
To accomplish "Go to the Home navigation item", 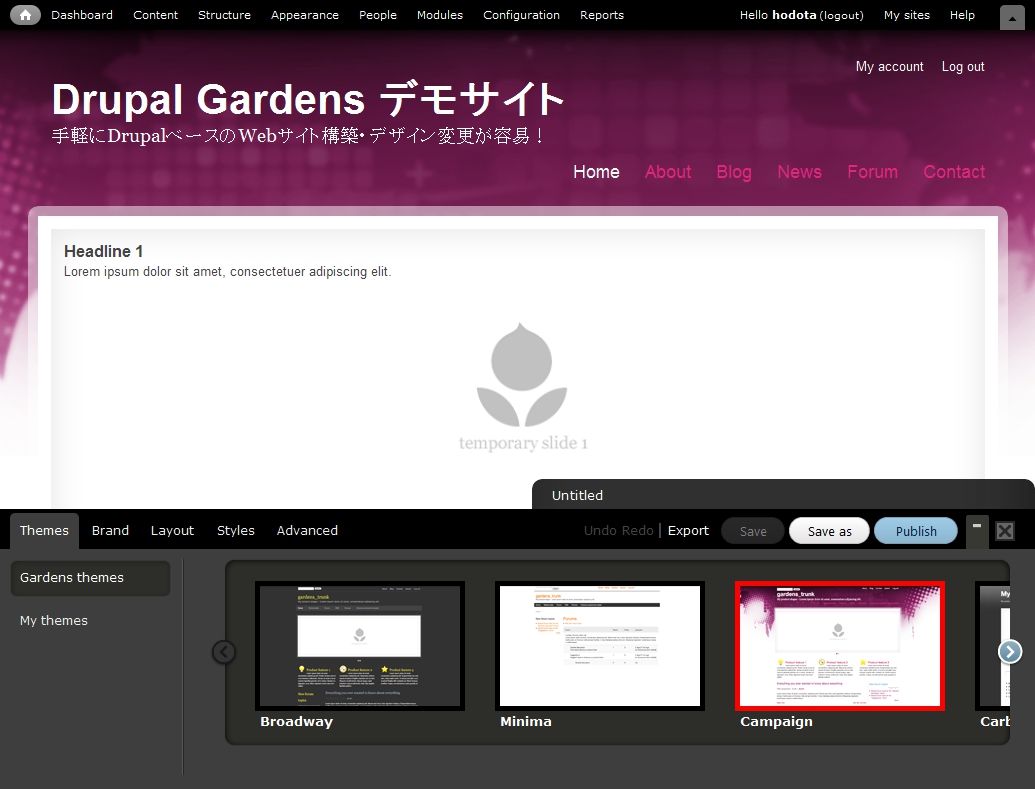I will click(596, 172).
